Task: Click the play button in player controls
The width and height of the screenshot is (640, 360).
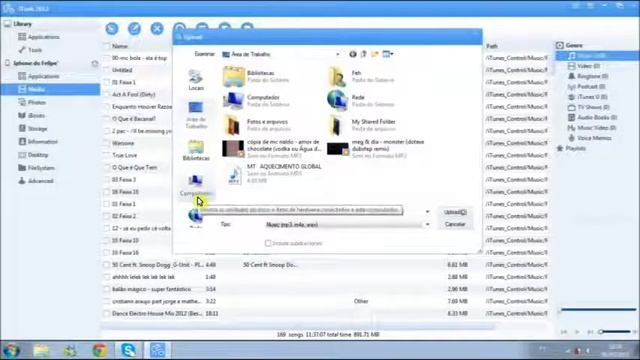Action: (x=577, y=332)
